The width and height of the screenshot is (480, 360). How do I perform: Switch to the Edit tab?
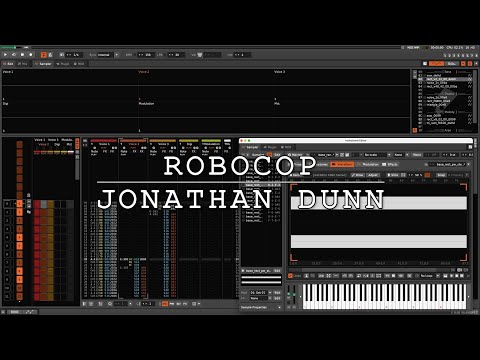click(x=8, y=64)
